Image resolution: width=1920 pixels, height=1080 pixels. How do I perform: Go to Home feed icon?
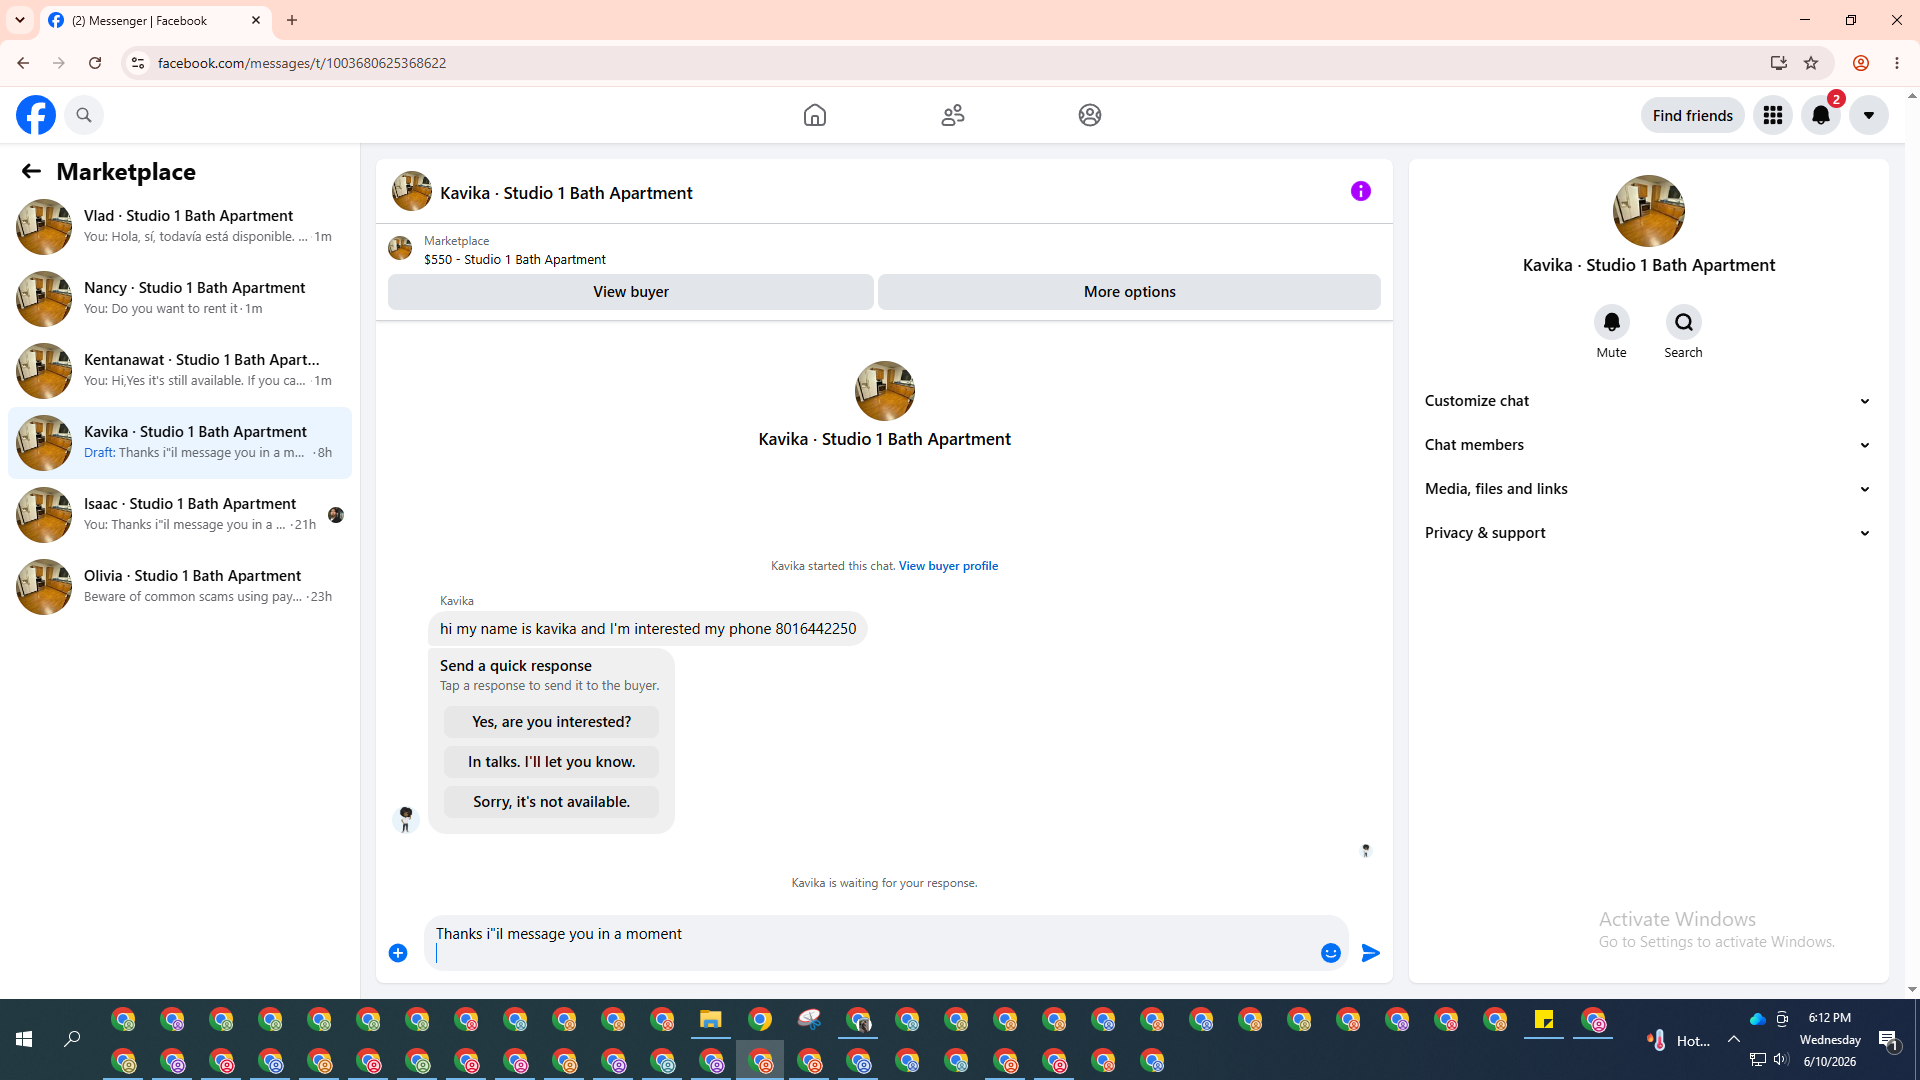click(815, 115)
